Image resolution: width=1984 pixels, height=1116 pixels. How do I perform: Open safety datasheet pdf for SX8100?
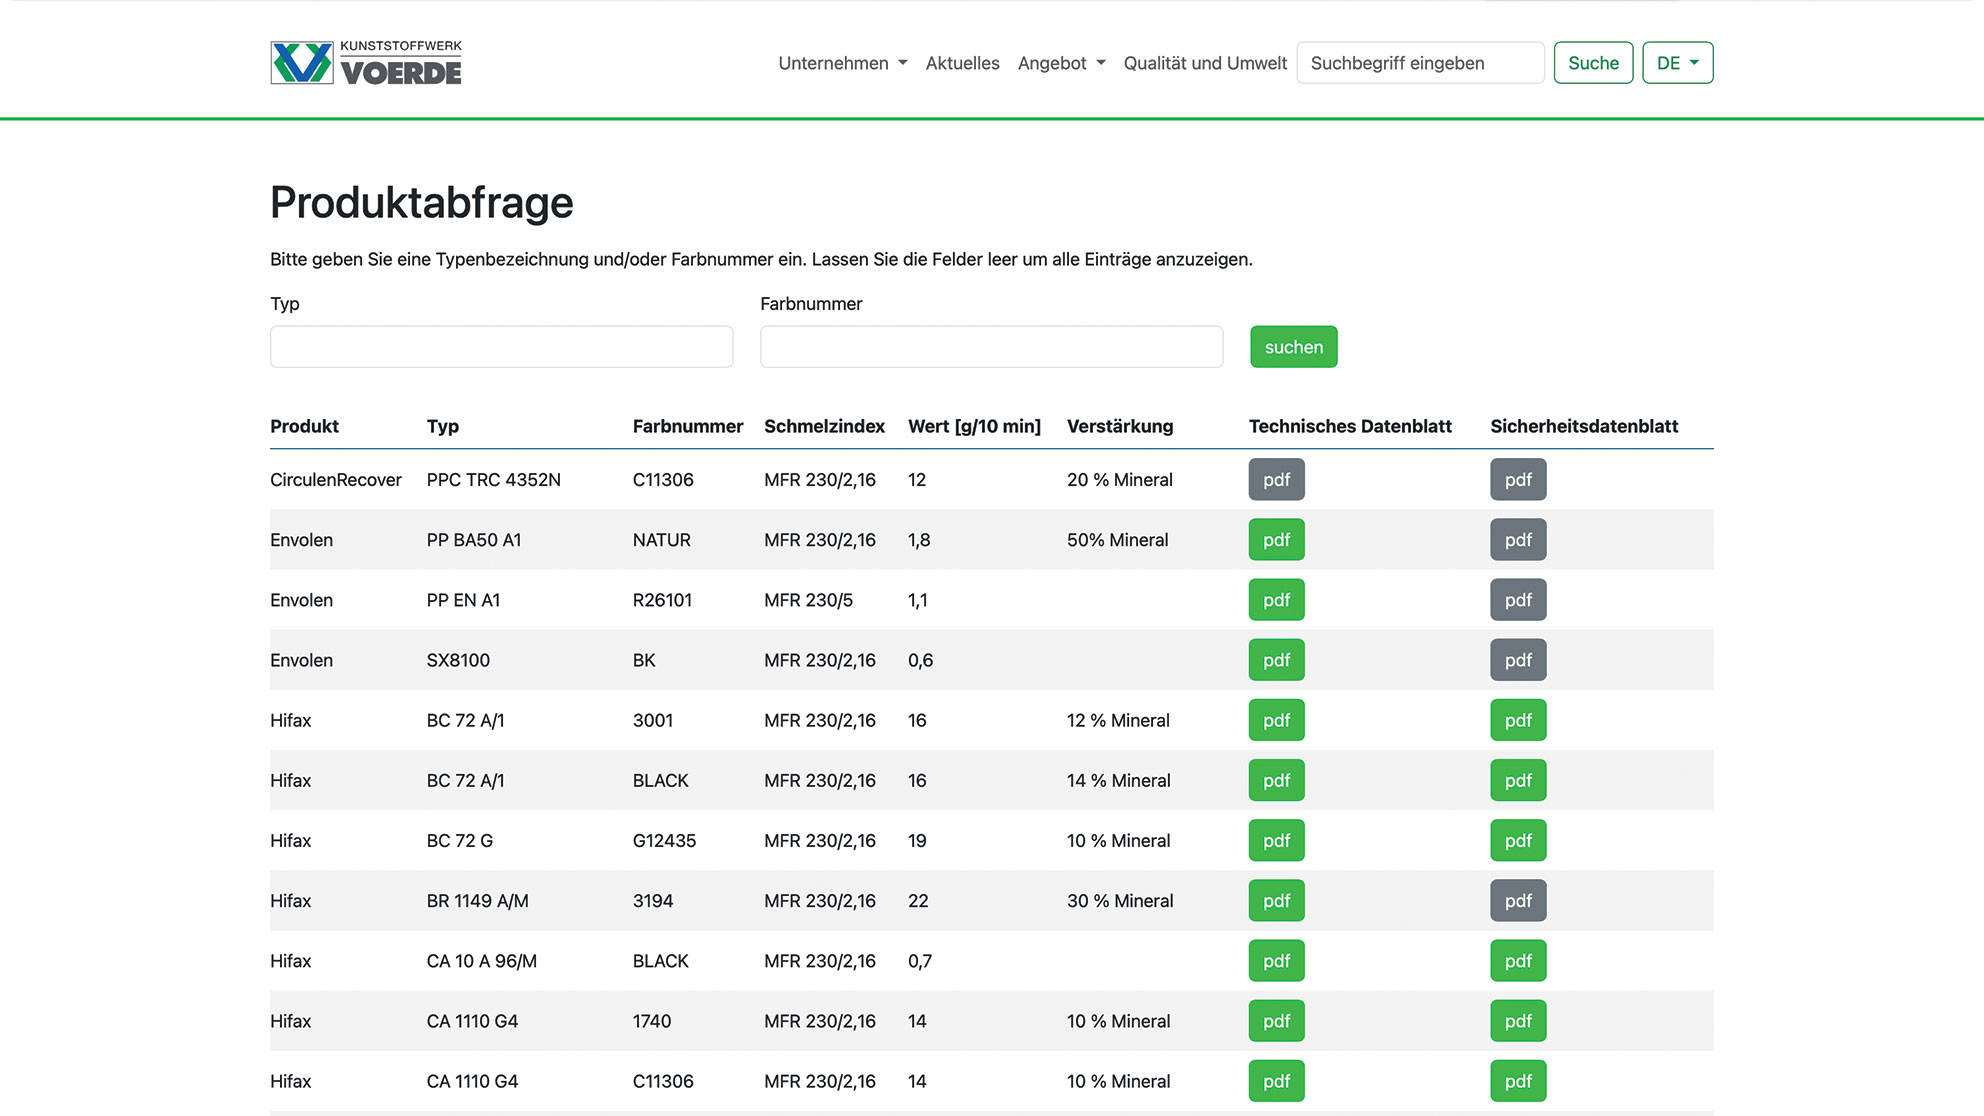pos(1518,660)
